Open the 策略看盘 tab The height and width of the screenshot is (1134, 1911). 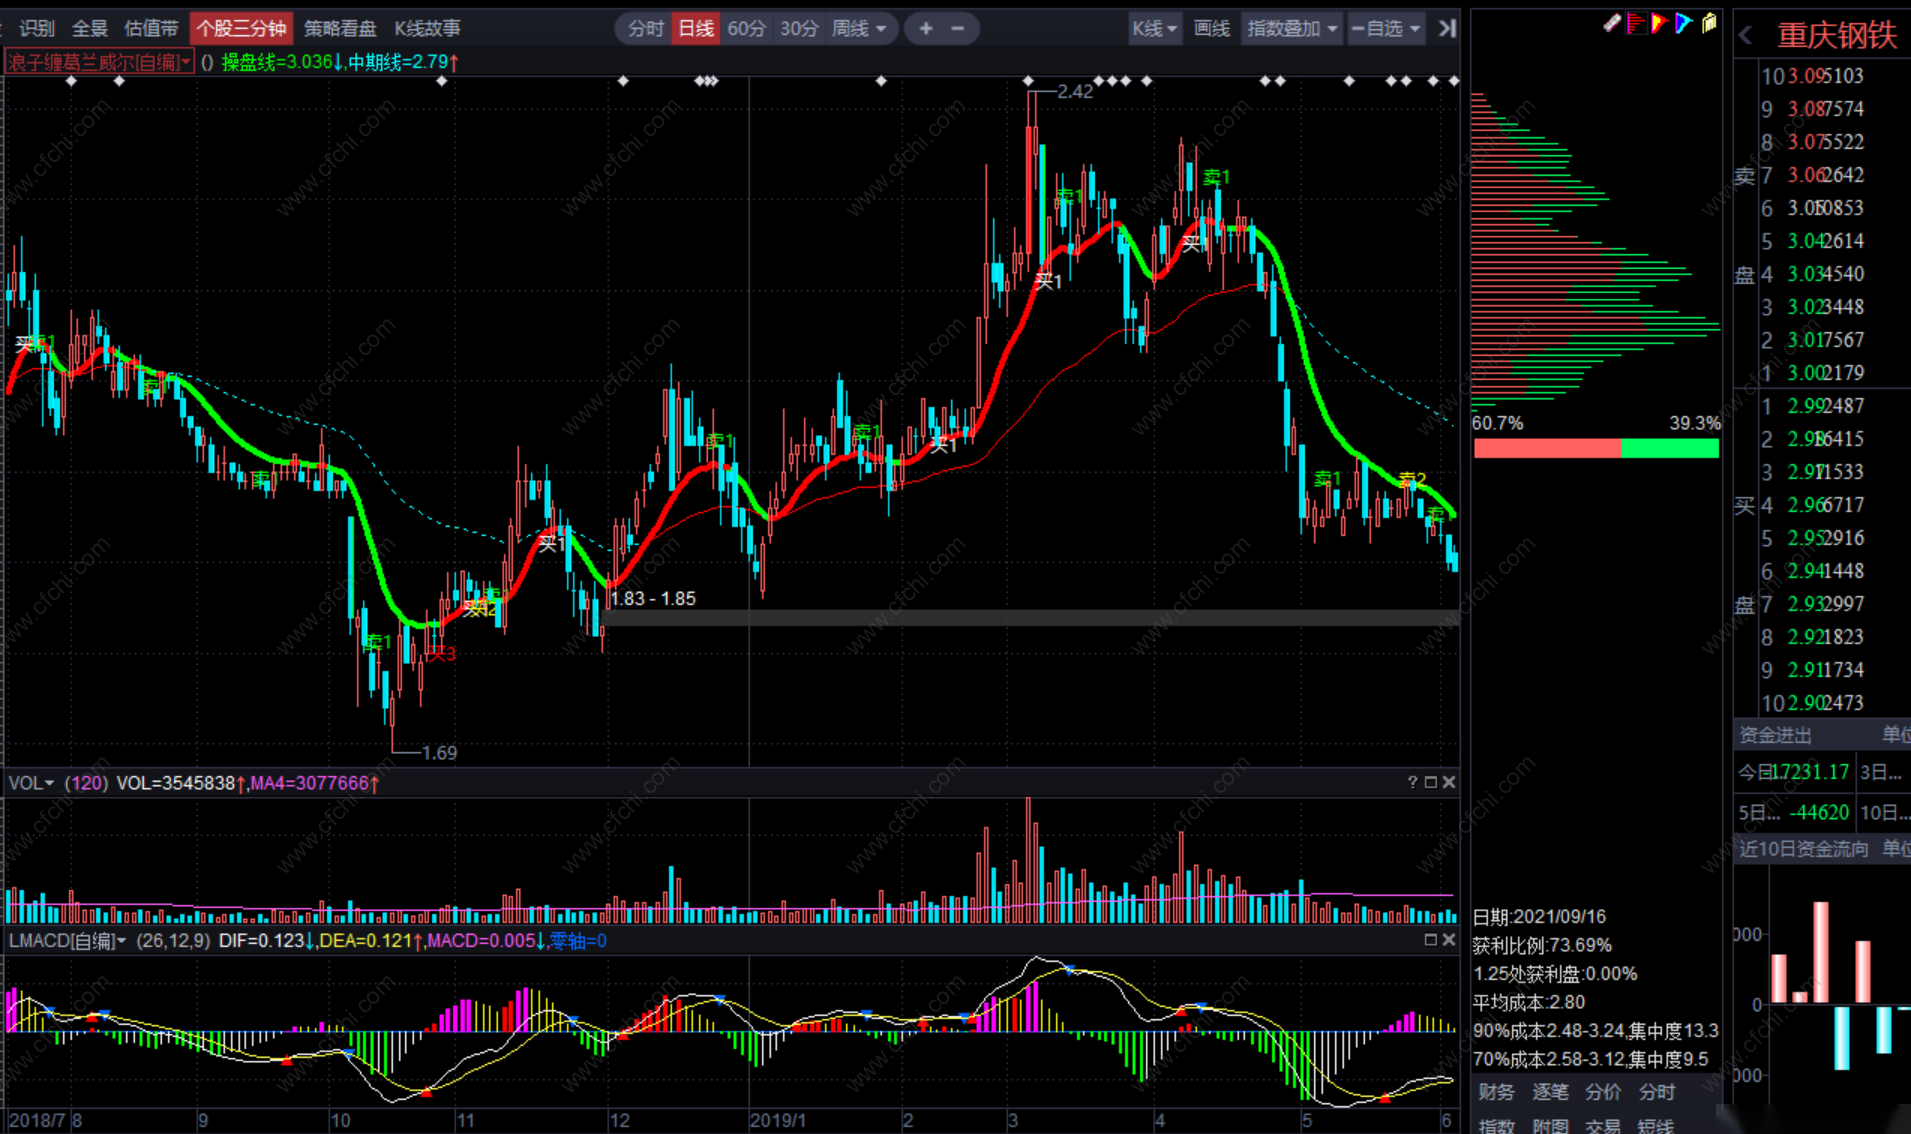click(x=340, y=28)
